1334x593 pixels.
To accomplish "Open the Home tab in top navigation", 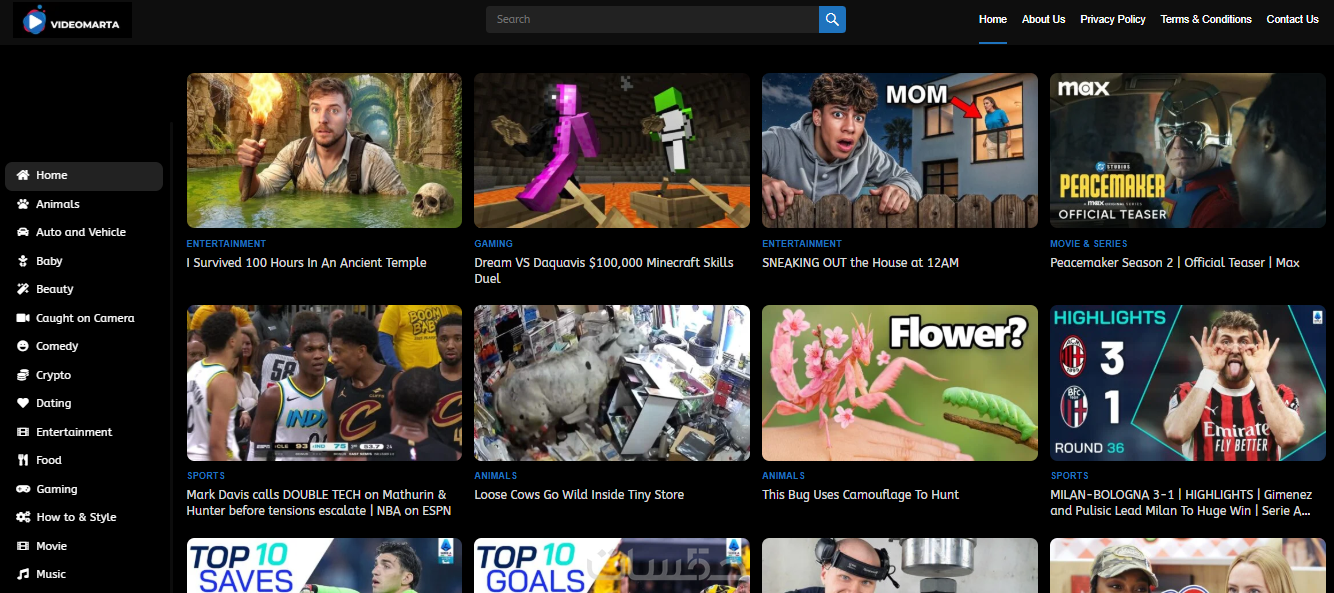I will point(993,19).
